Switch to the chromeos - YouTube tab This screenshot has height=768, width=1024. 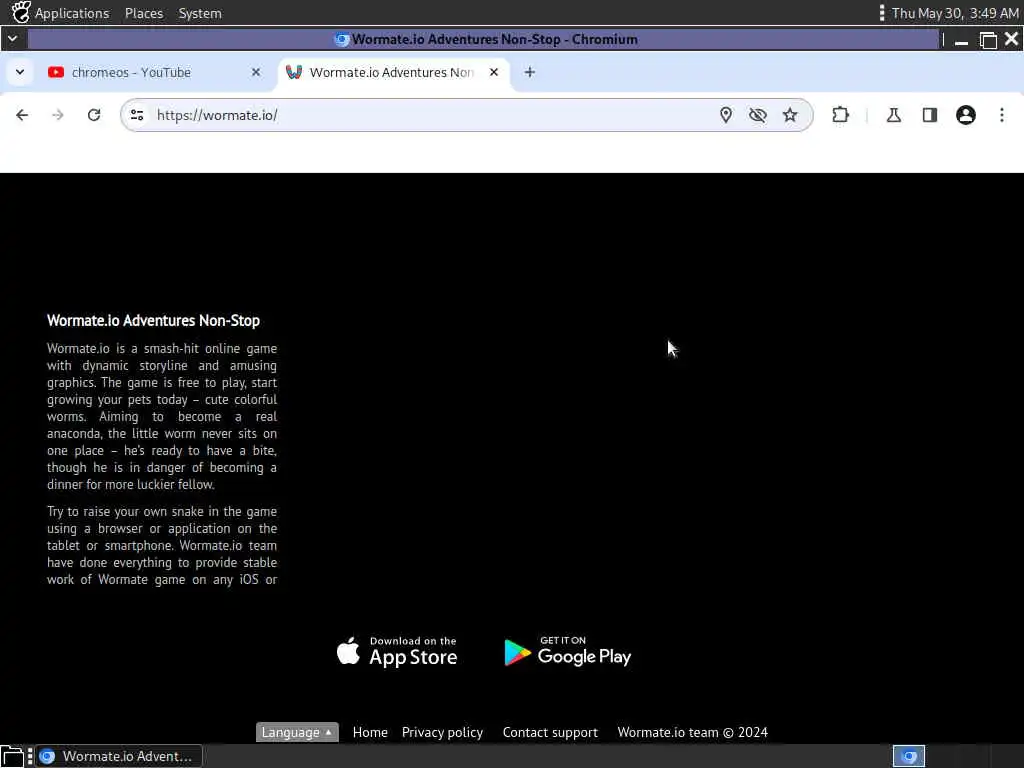(153, 72)
